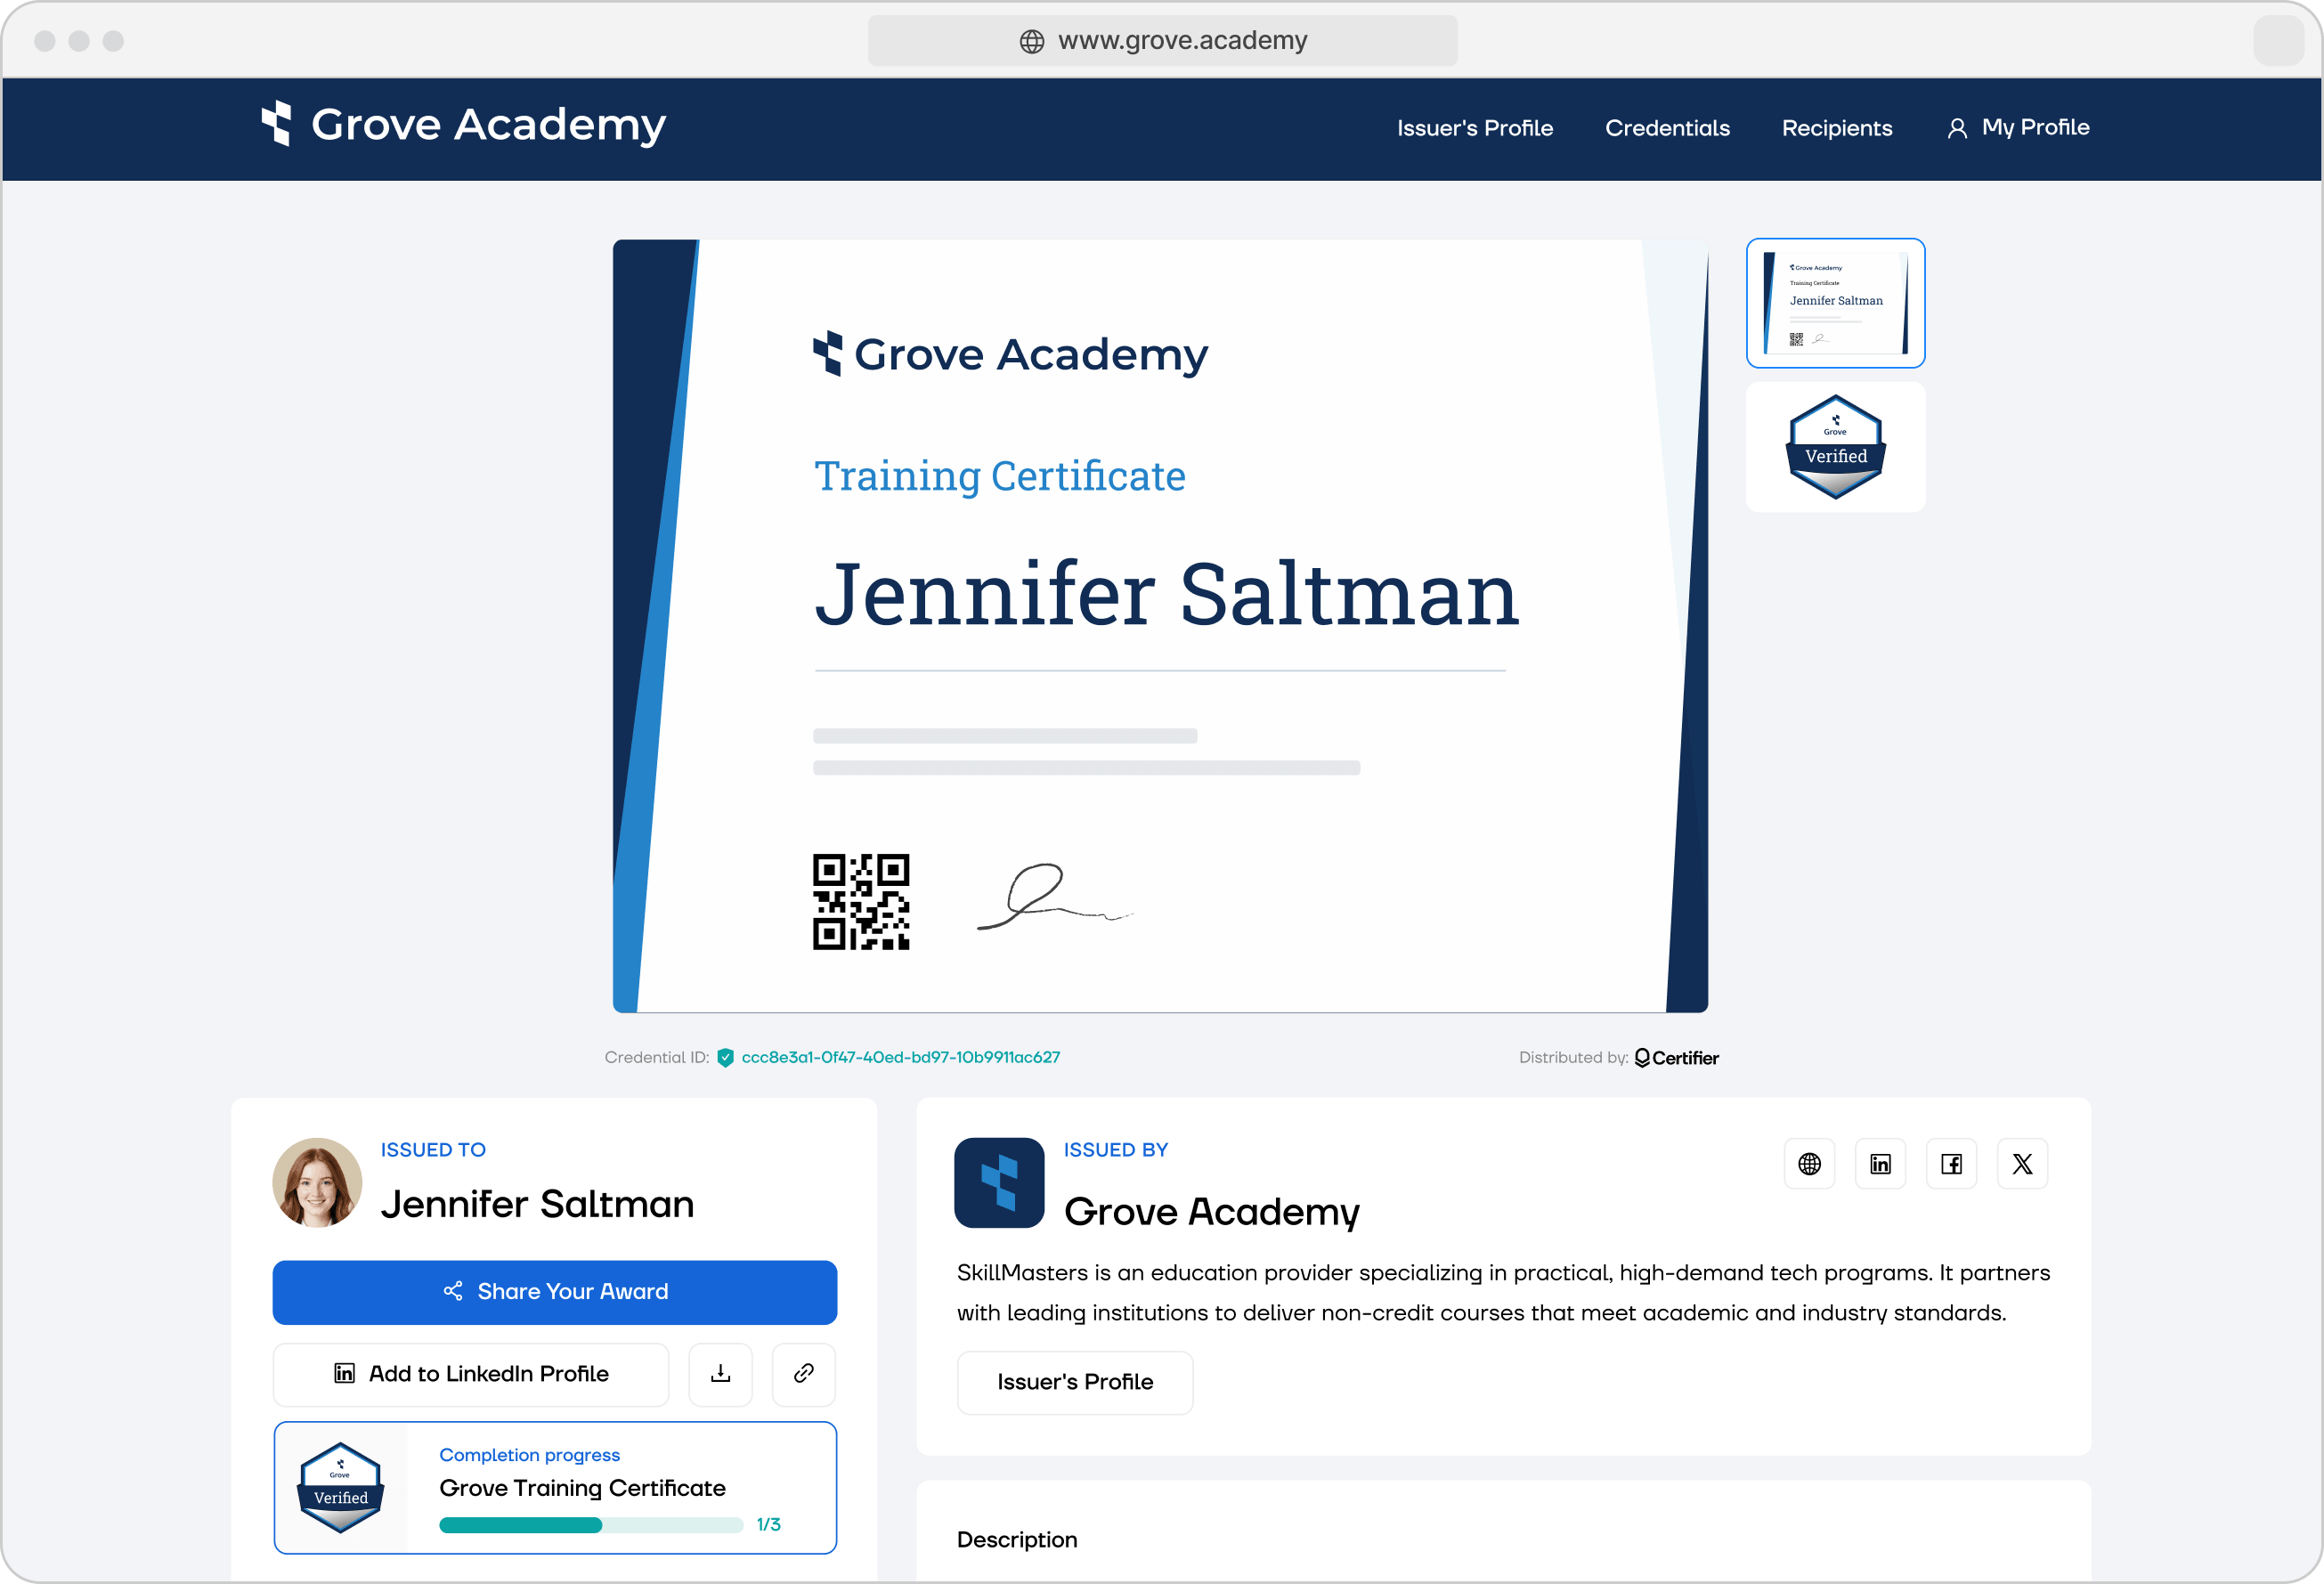Screen dimensions: 2324x1584
Task: Go to Credentials navigation item
Action: 1667,128
